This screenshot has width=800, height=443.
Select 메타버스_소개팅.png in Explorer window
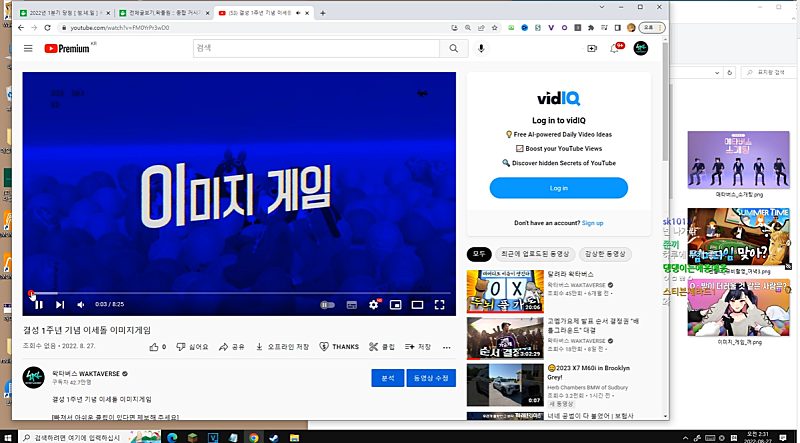pos(739,164)
